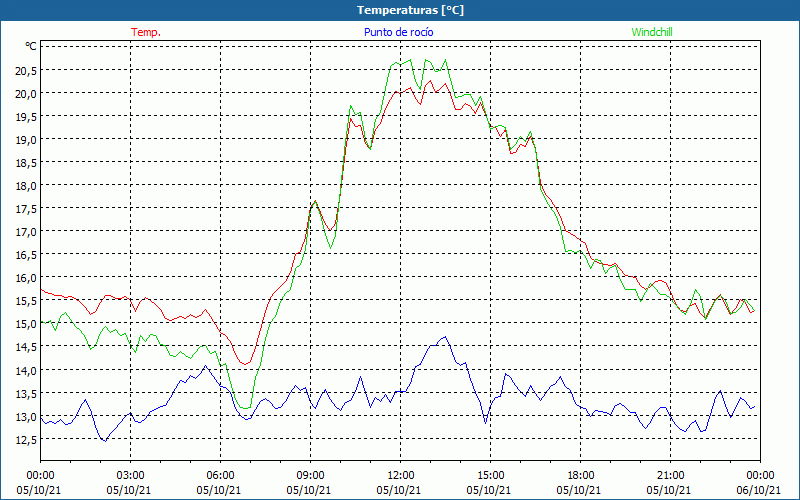The width and height of the screenshot is (800, 500).
Task: Click the 19,5 y-axis value
Action: click(26, 116)
